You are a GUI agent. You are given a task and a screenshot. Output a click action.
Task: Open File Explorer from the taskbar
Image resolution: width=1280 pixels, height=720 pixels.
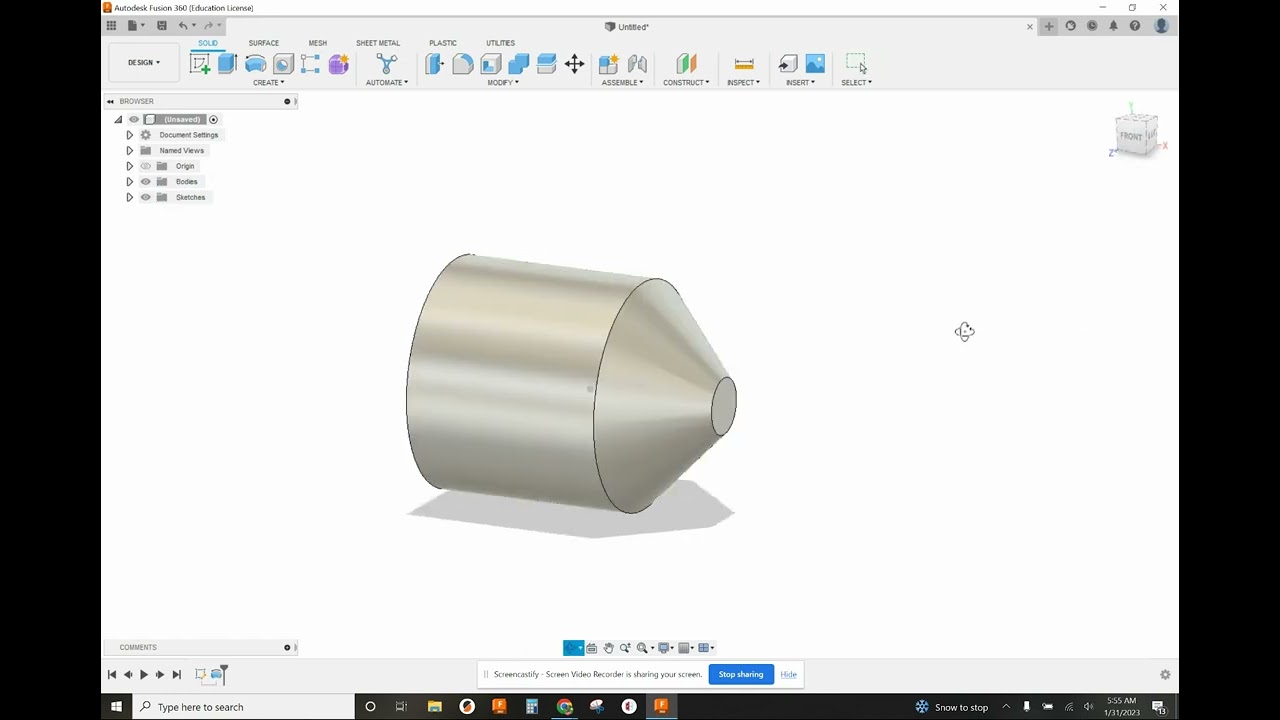[434, 707]
